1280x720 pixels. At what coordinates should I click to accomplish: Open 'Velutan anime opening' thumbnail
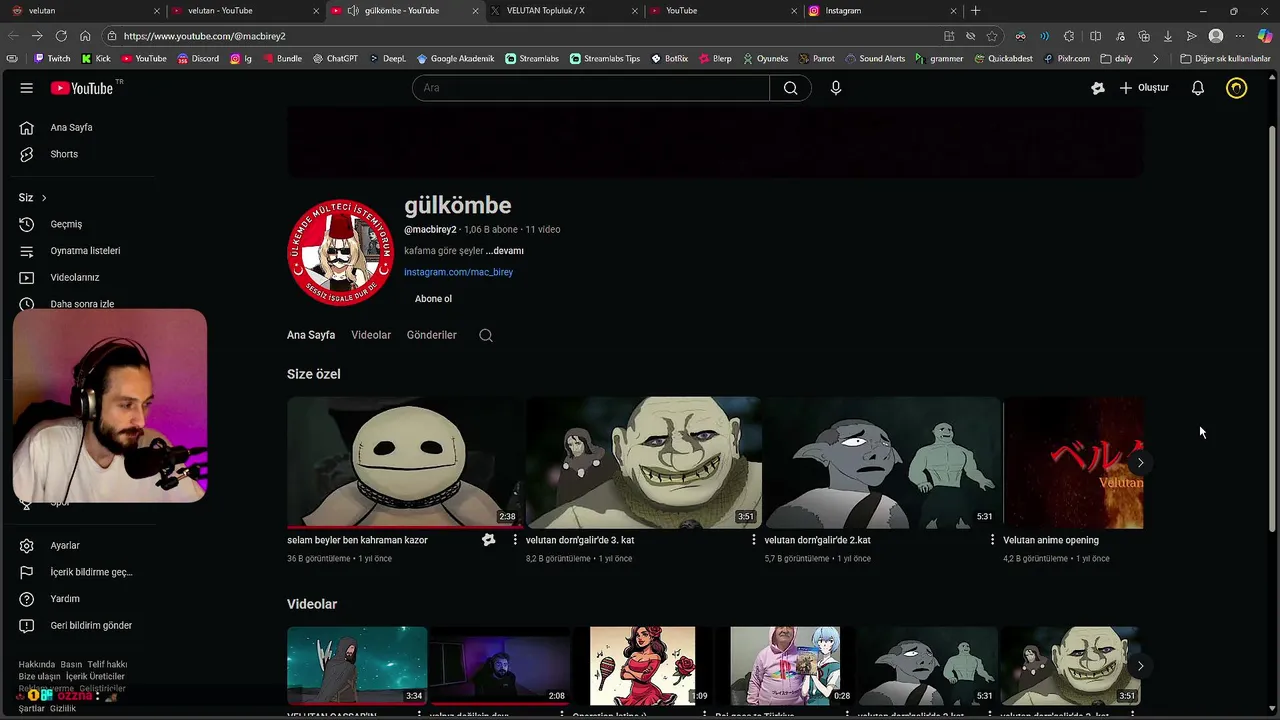pos(1073,462)
